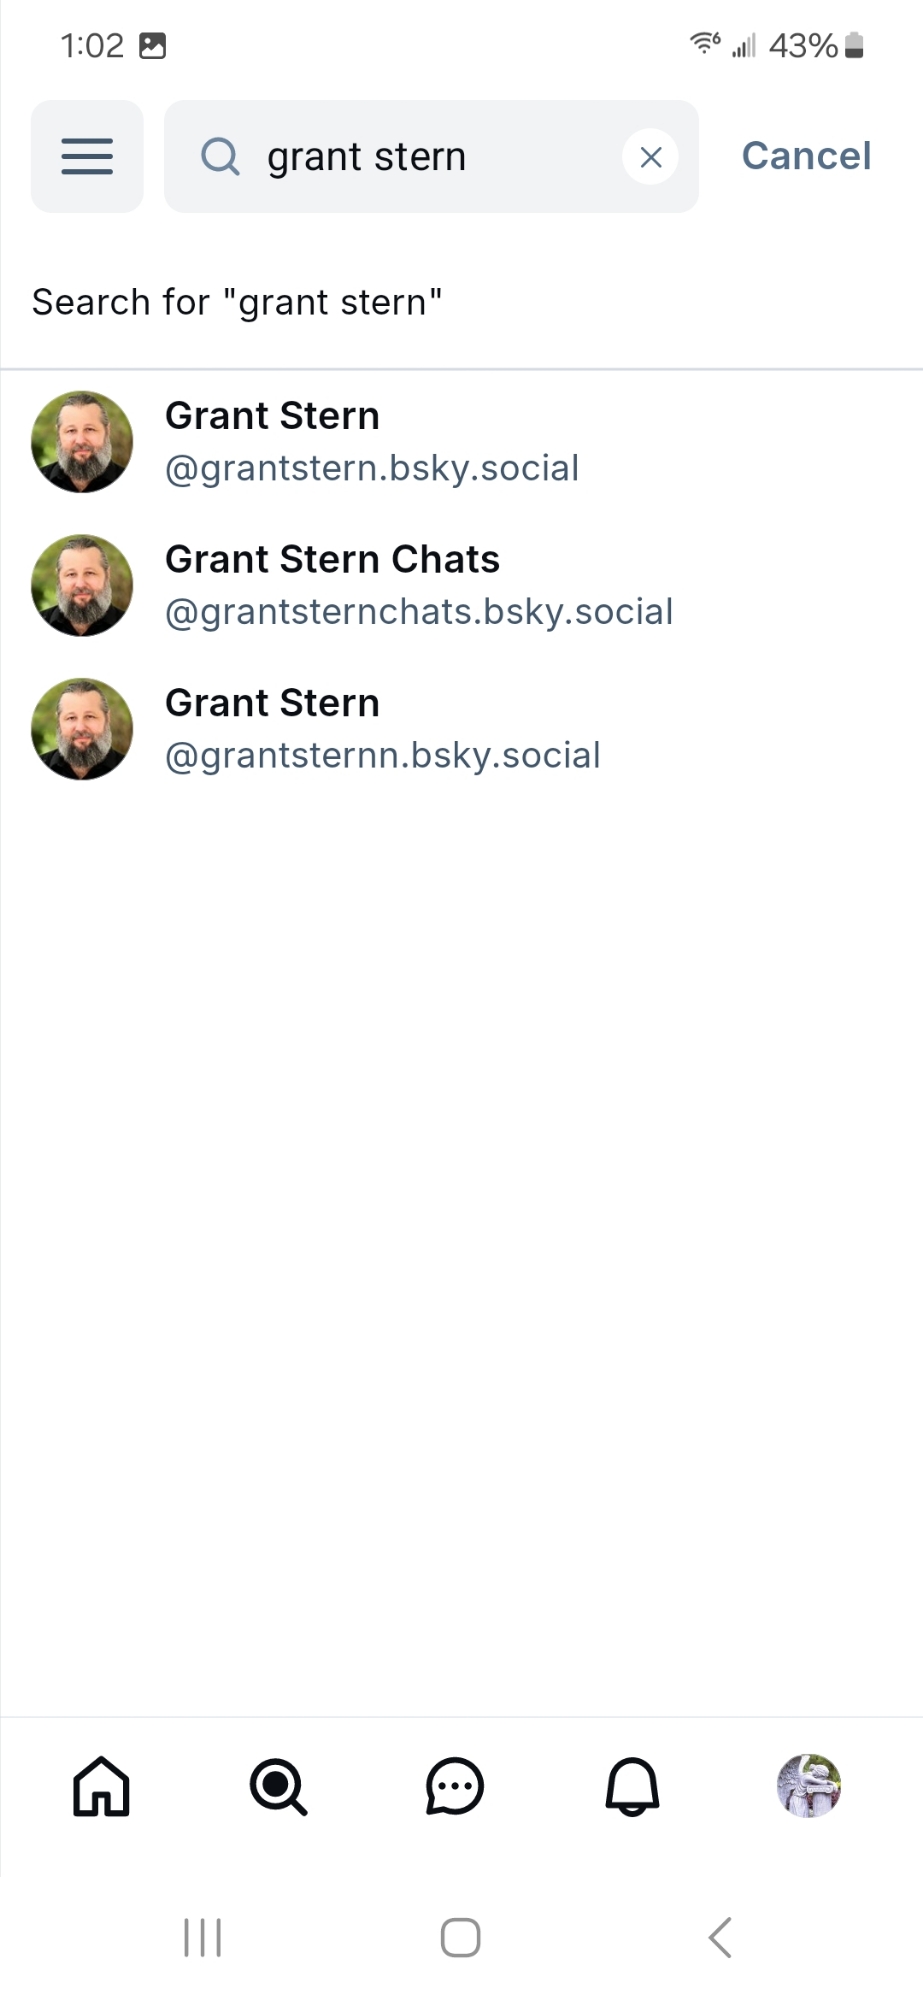
Task: Open Grant Stern @grantstern.bsky.social profile
Action: (372, 442)
